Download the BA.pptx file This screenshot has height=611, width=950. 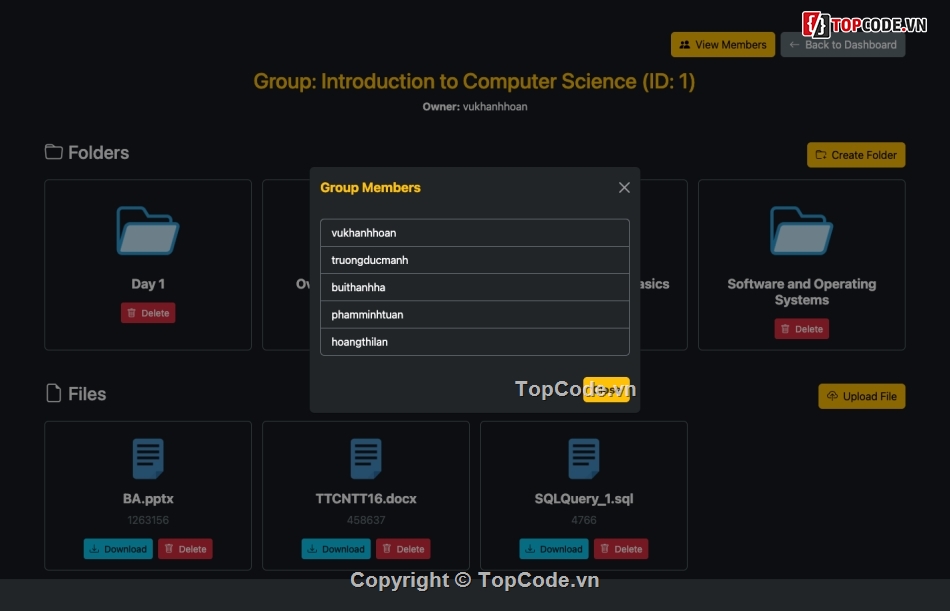pos(118,549)
